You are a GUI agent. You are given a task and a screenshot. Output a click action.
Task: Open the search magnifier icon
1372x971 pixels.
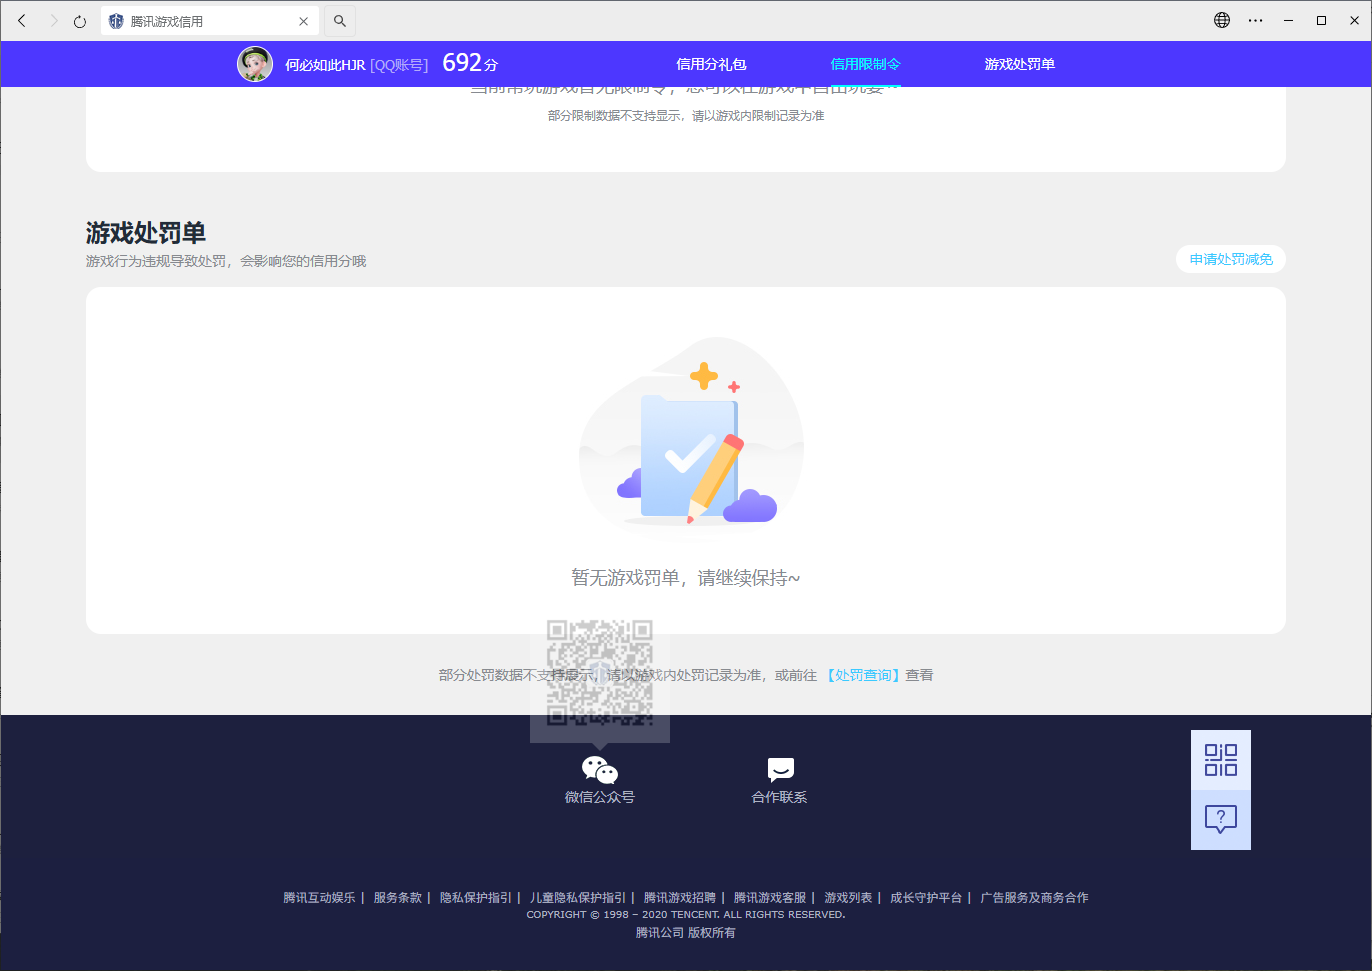click(x=340, y=21)
